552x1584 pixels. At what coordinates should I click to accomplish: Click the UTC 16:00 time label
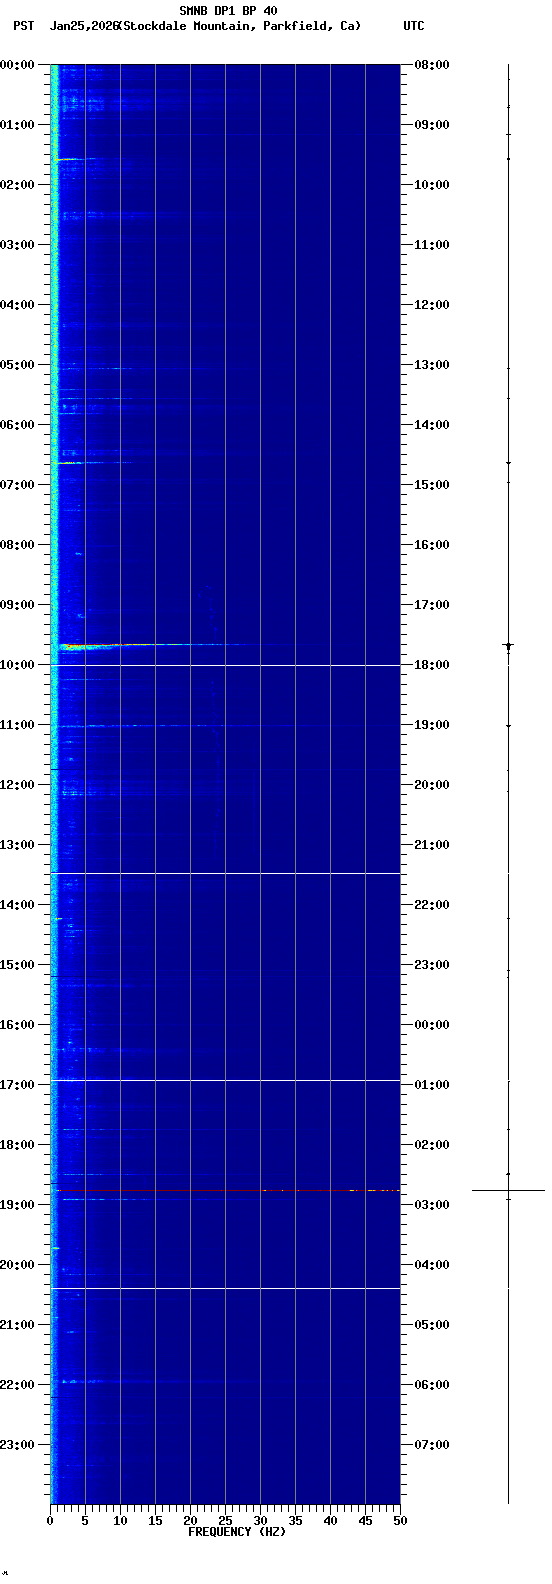(x=432, y=545)
